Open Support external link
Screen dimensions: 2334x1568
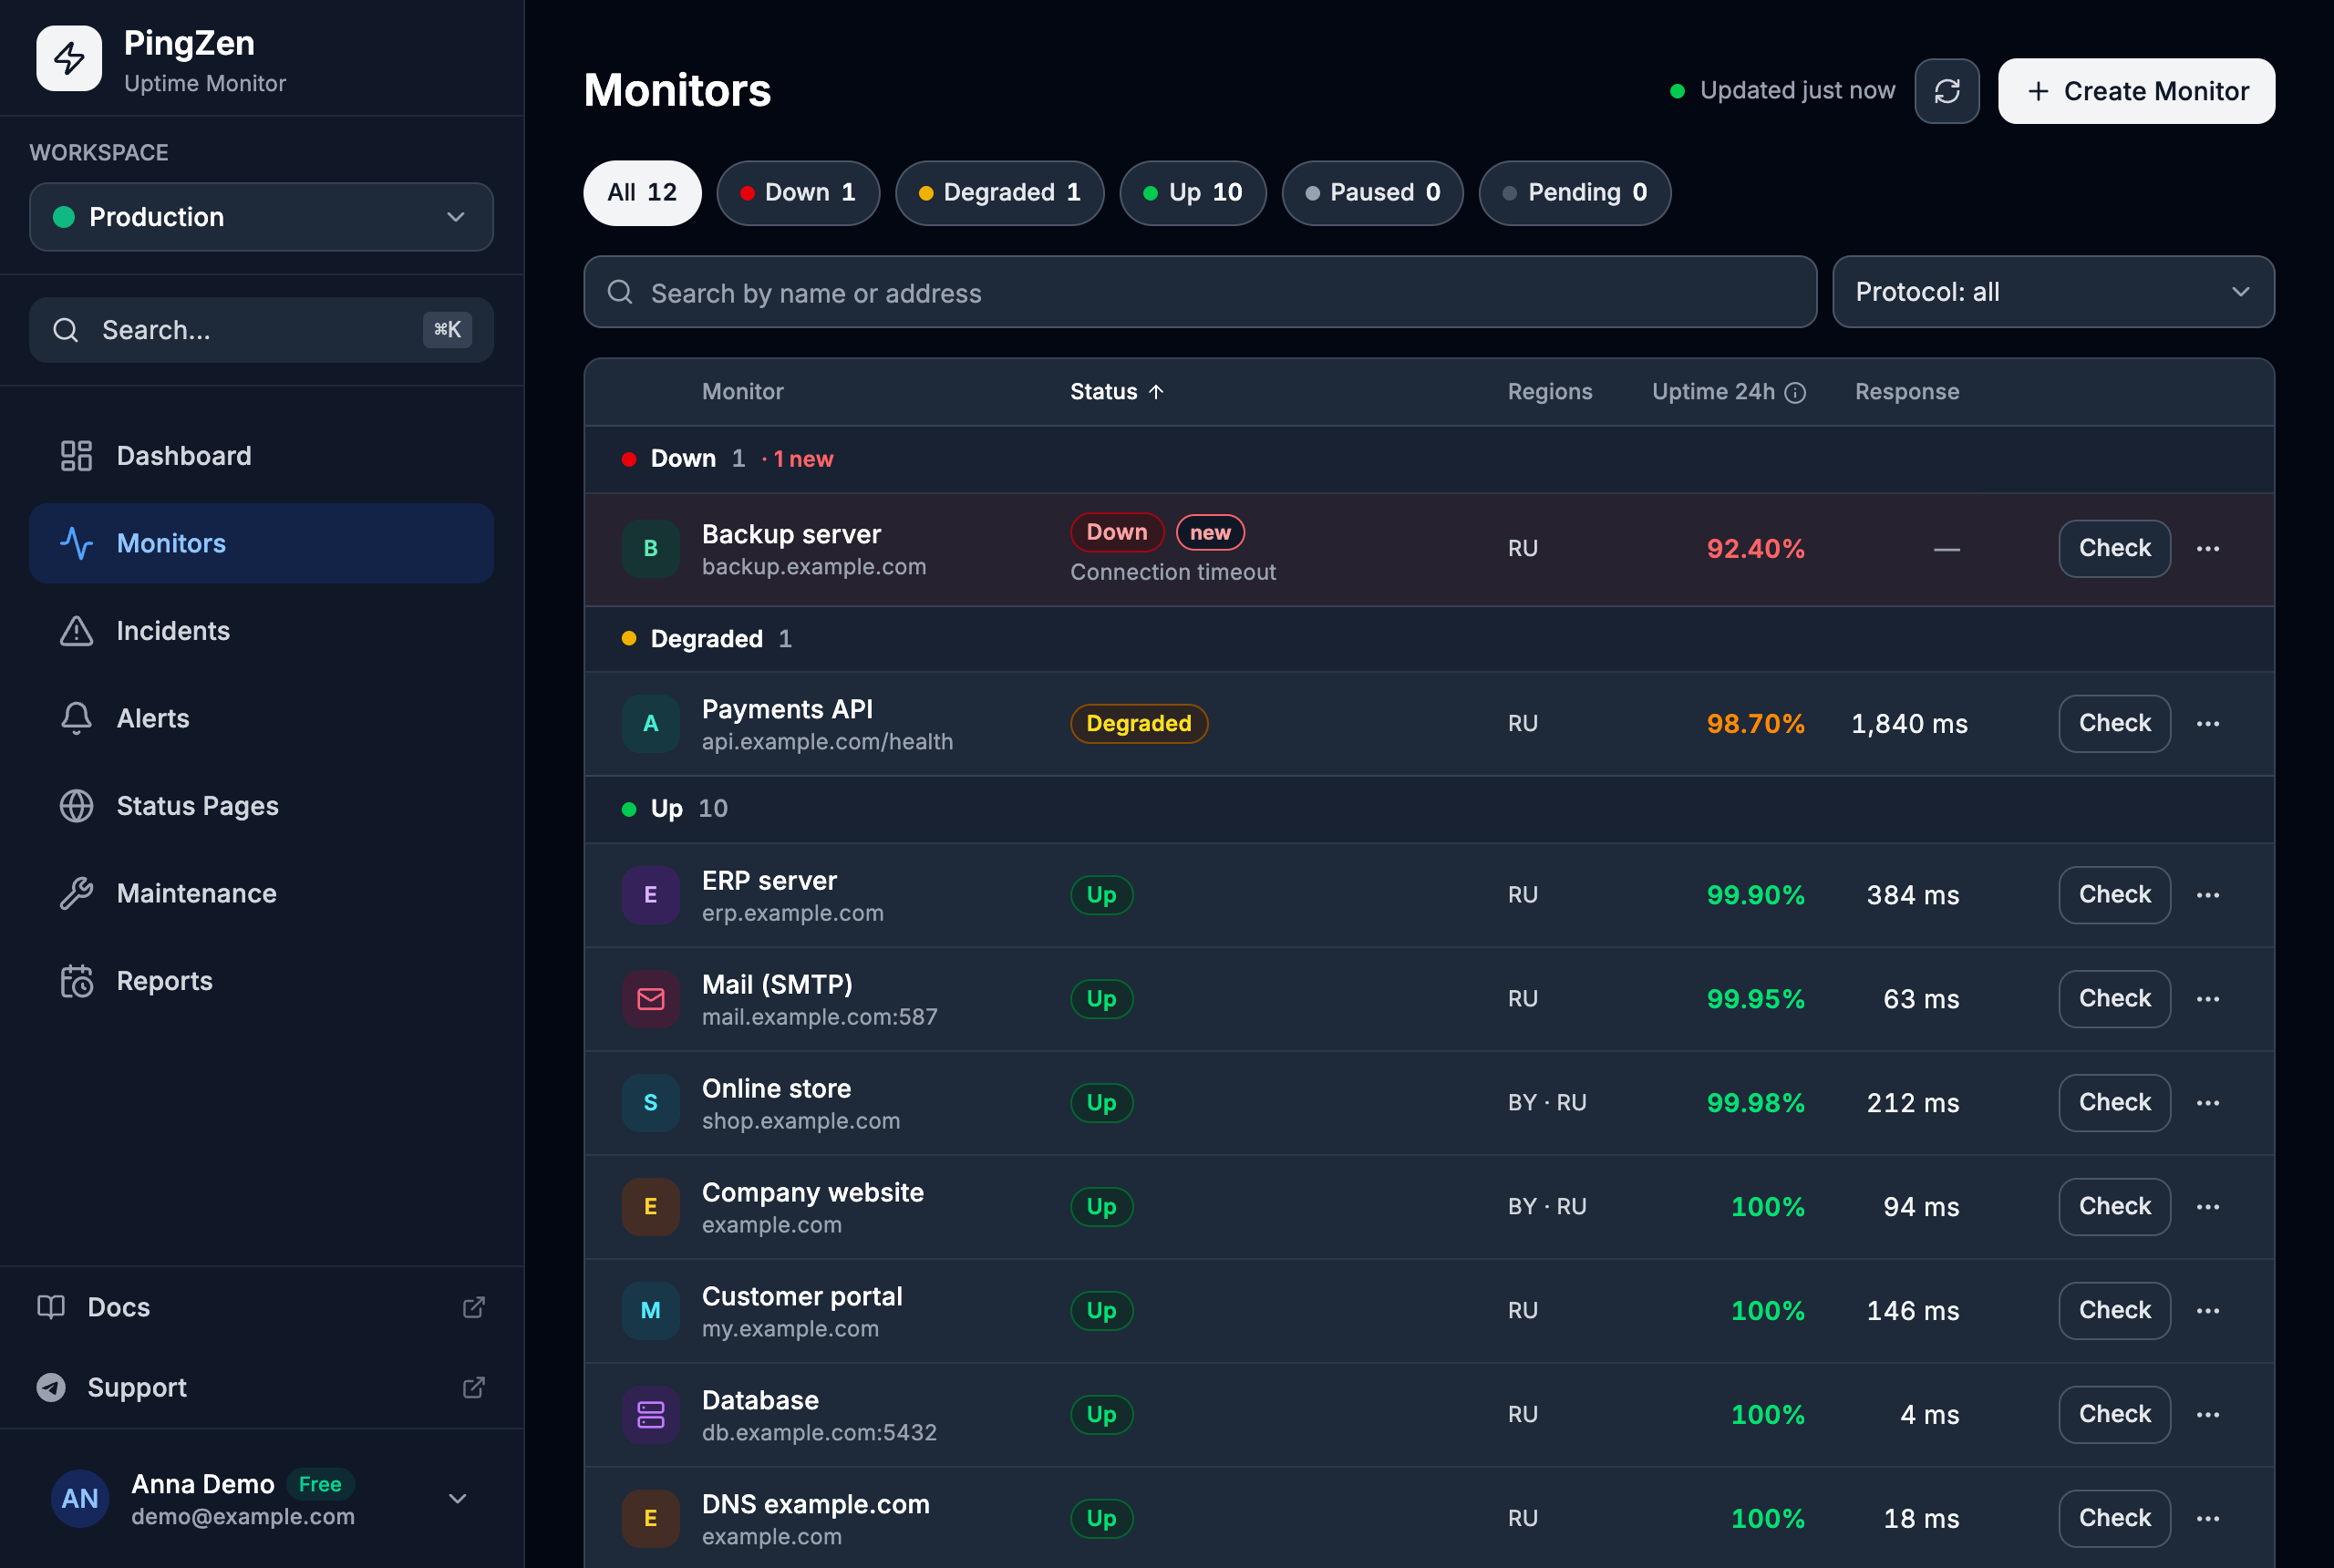(261, 1387)
